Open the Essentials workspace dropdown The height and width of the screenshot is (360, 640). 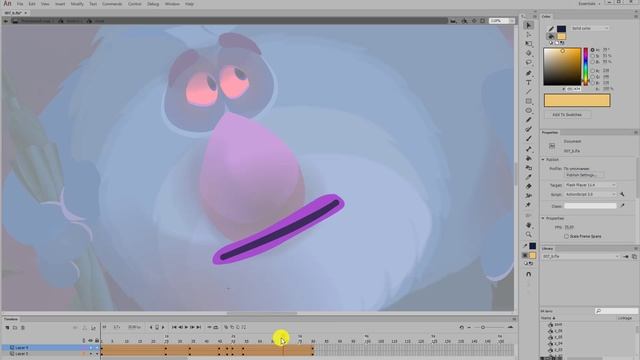[x=589, y=4]
